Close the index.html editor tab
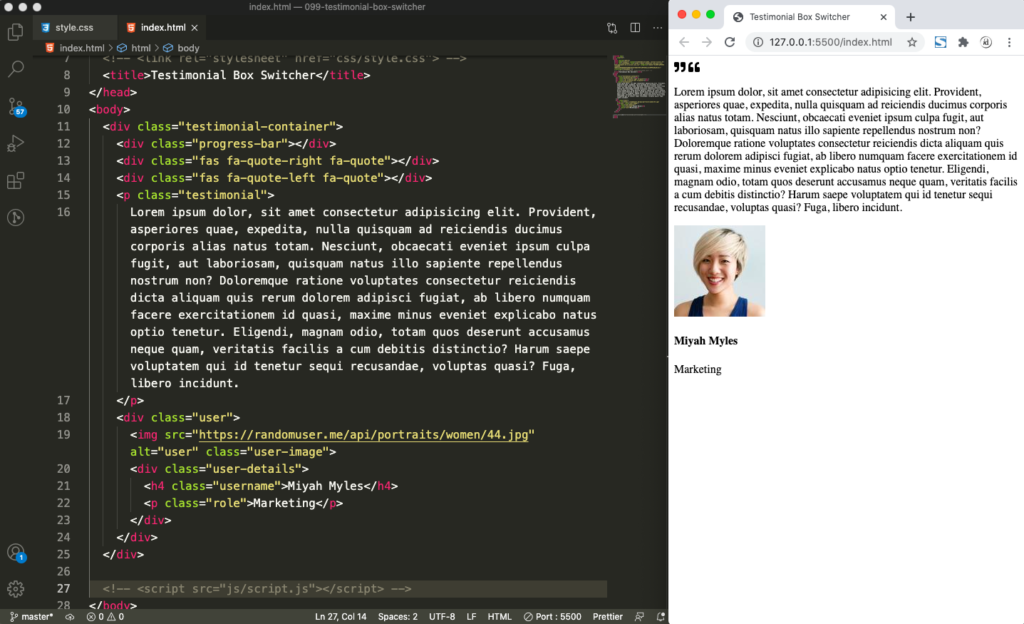1024x624 pixels. tap(195, 27)
